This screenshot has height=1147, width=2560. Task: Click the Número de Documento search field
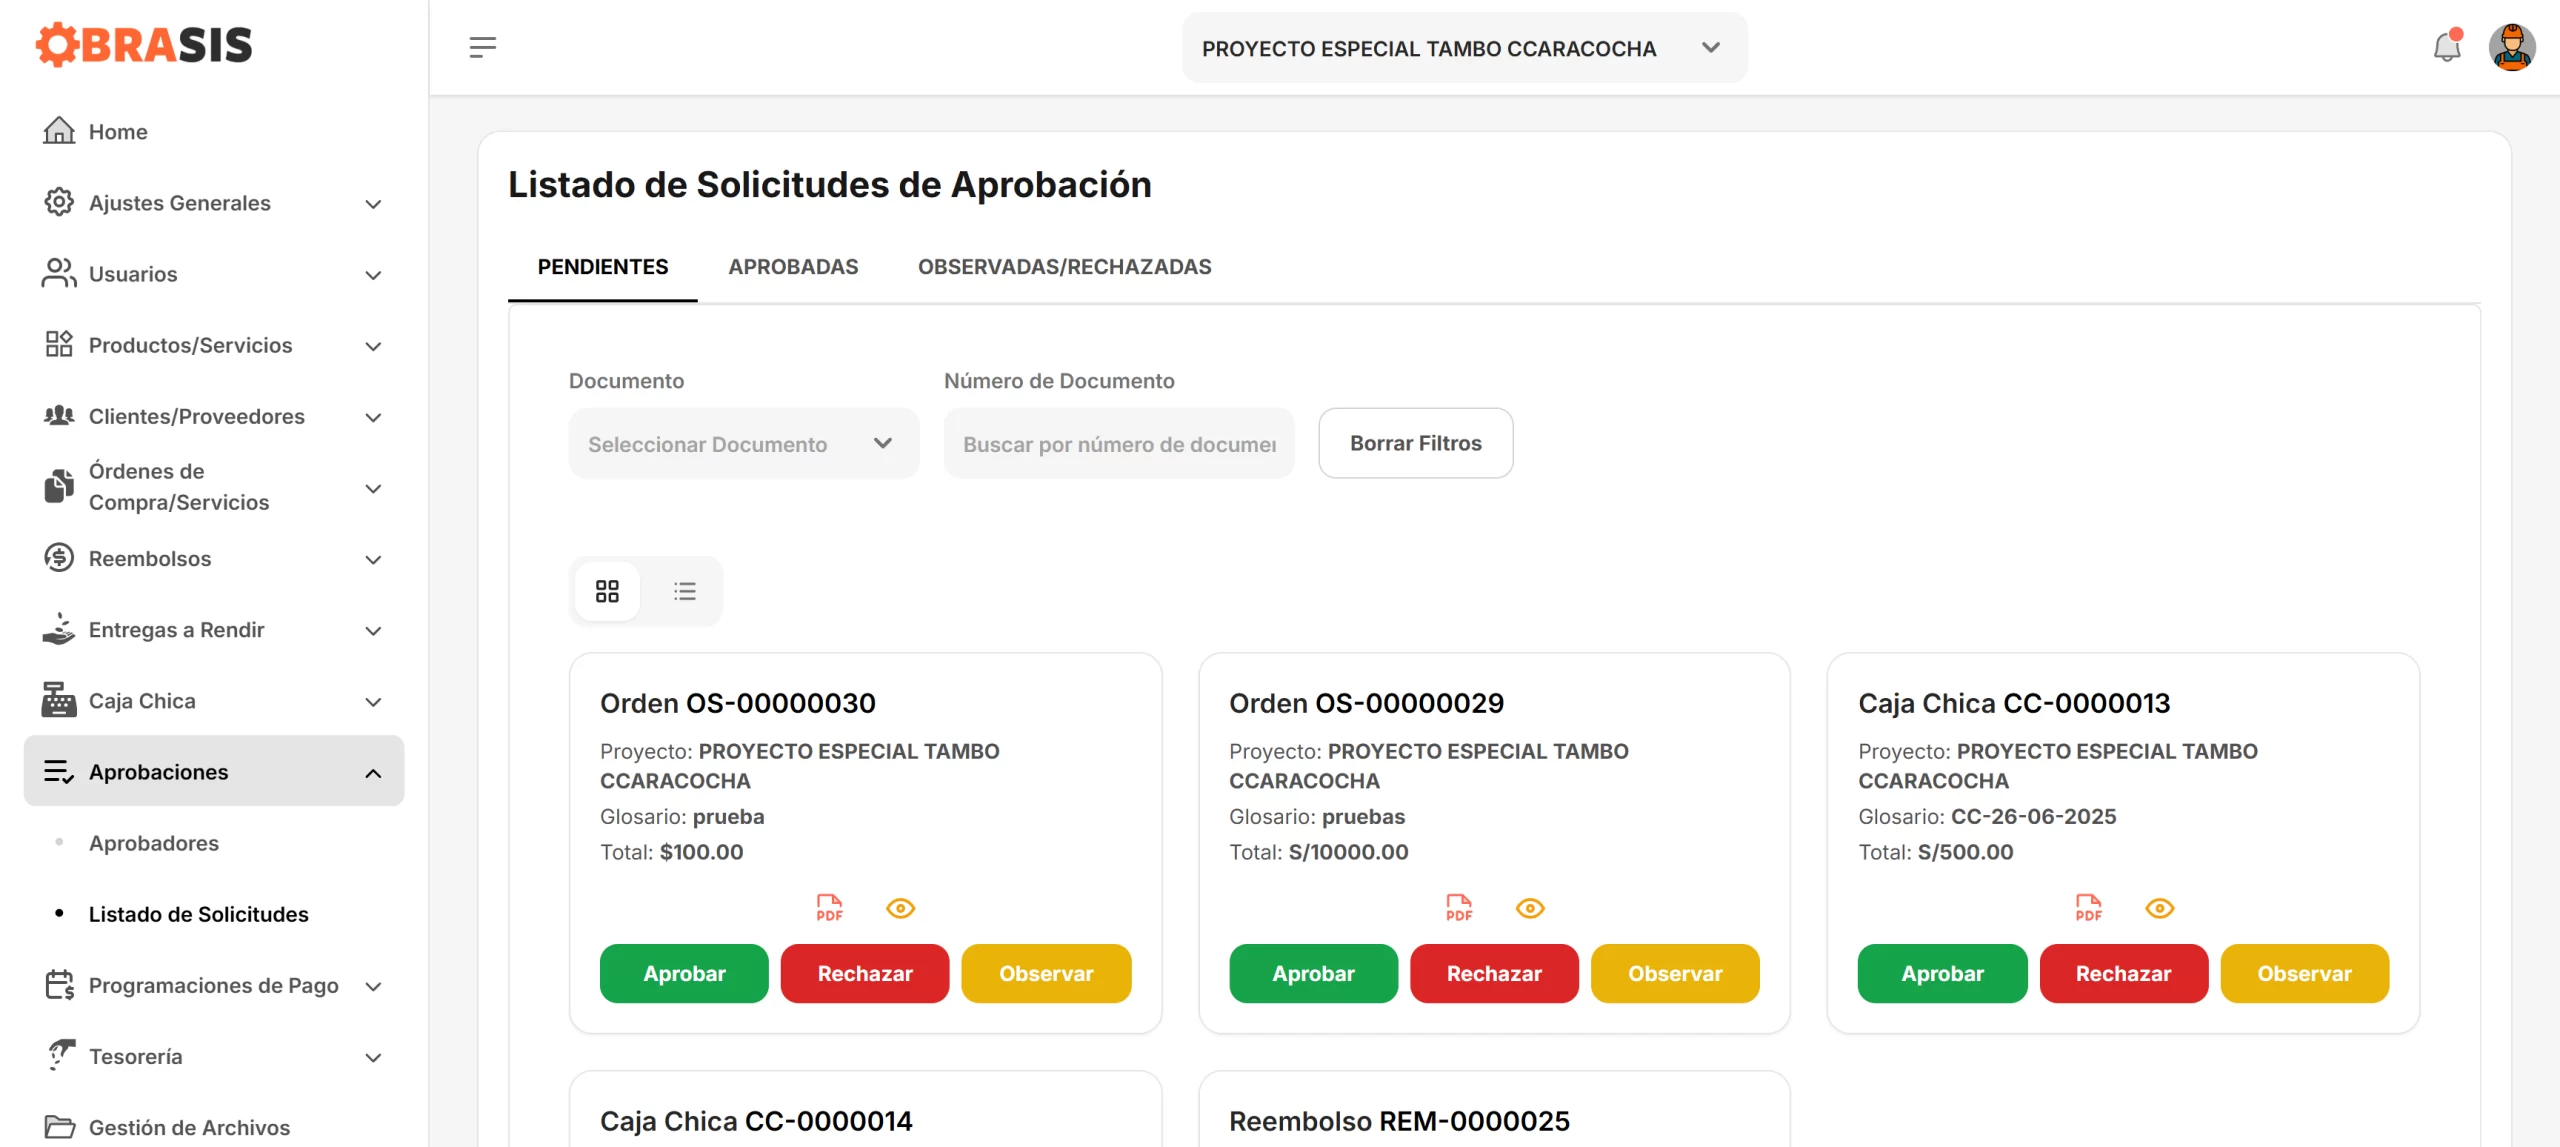[1119, 443]
